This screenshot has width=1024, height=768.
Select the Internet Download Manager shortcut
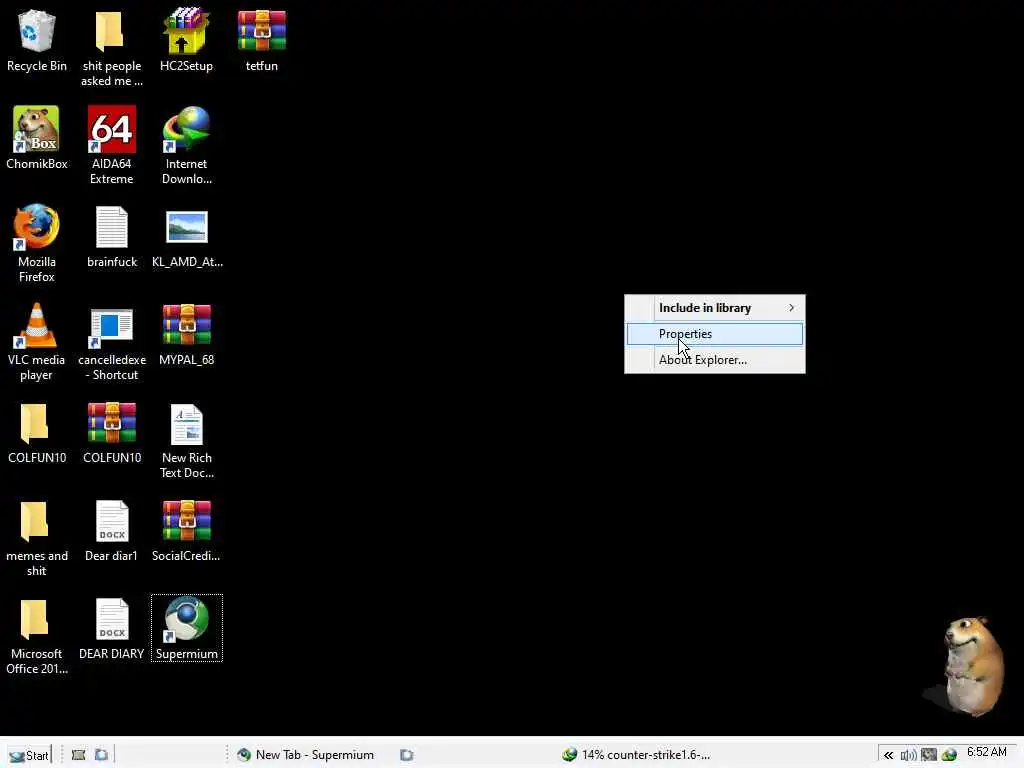coord(186,146)
